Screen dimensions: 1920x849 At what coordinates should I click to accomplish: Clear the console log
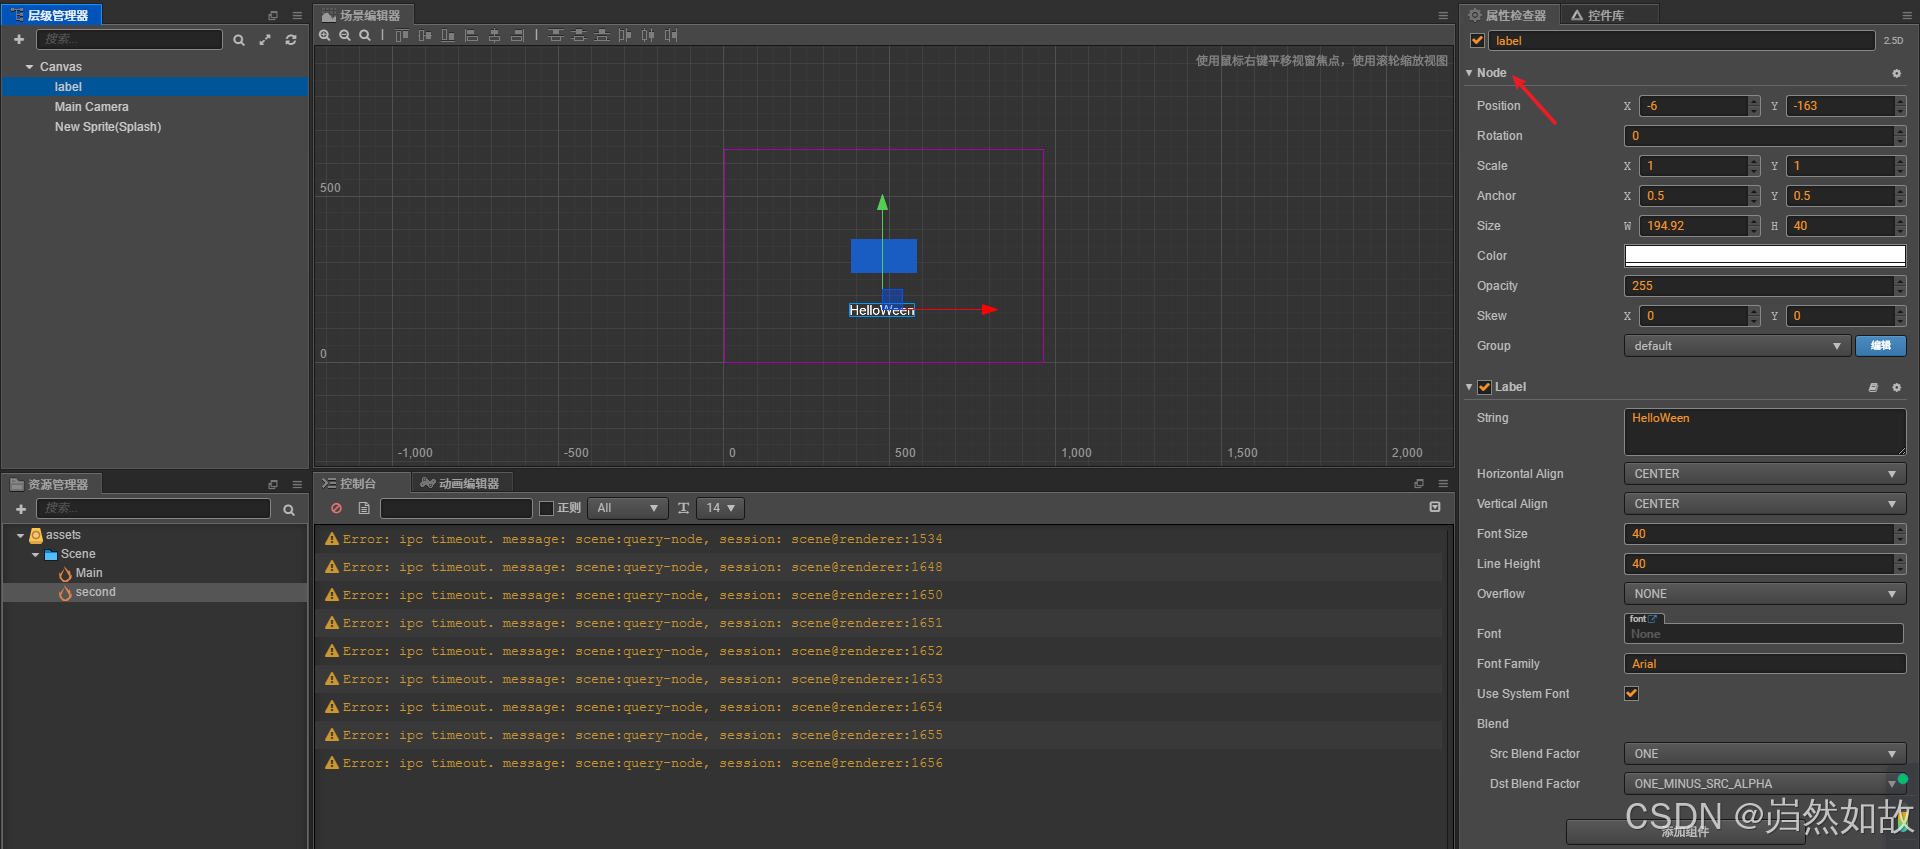tap(337, 508)
